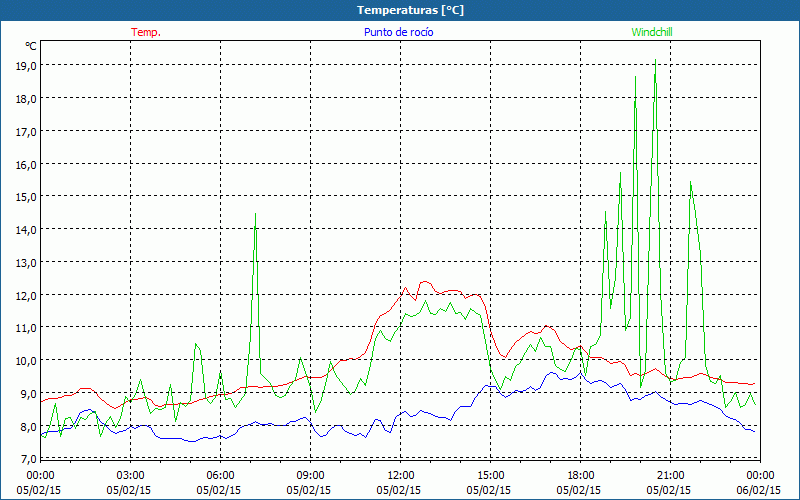Image resolution: width=800 pixels, height=500 pixels.
Task: Click the 18:00 time axis label
Action: 581,476
